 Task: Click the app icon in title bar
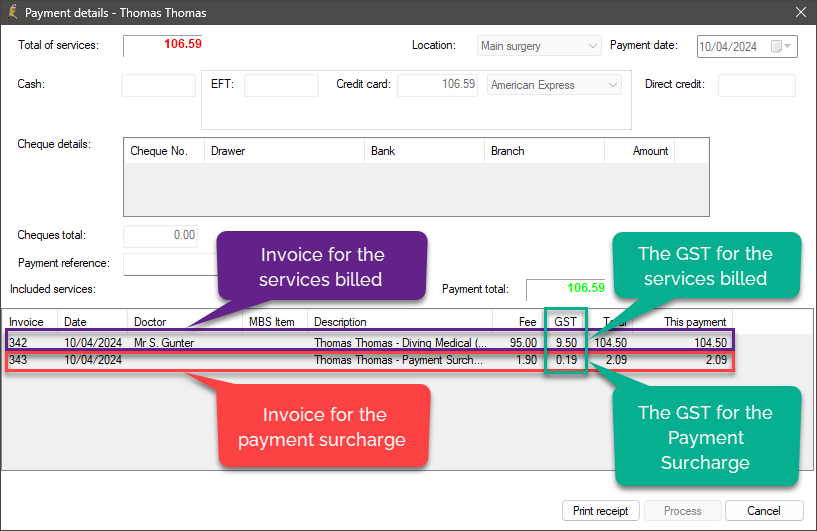click(x=12, y=12)
